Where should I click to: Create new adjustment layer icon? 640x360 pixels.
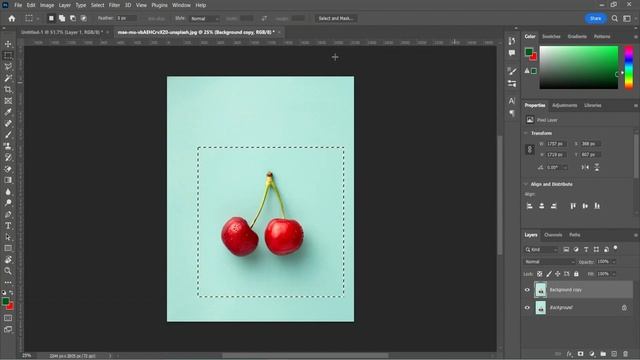point(592,354)
